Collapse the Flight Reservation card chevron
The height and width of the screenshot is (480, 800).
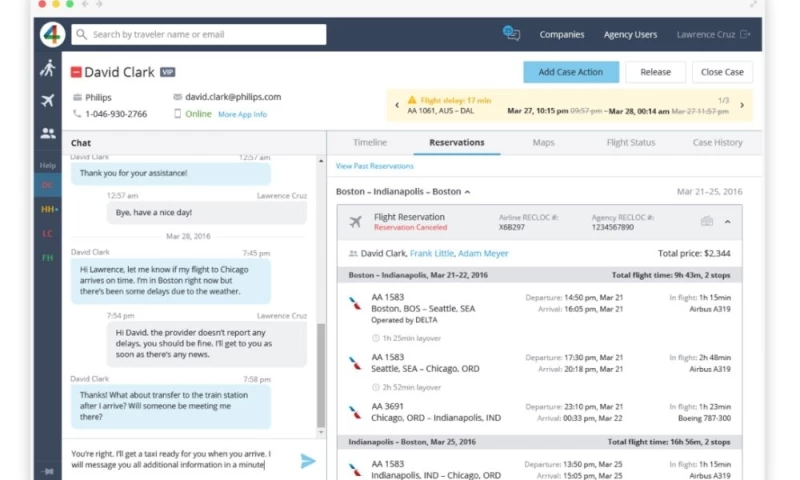pyautogui.click(x=727, y=221)
